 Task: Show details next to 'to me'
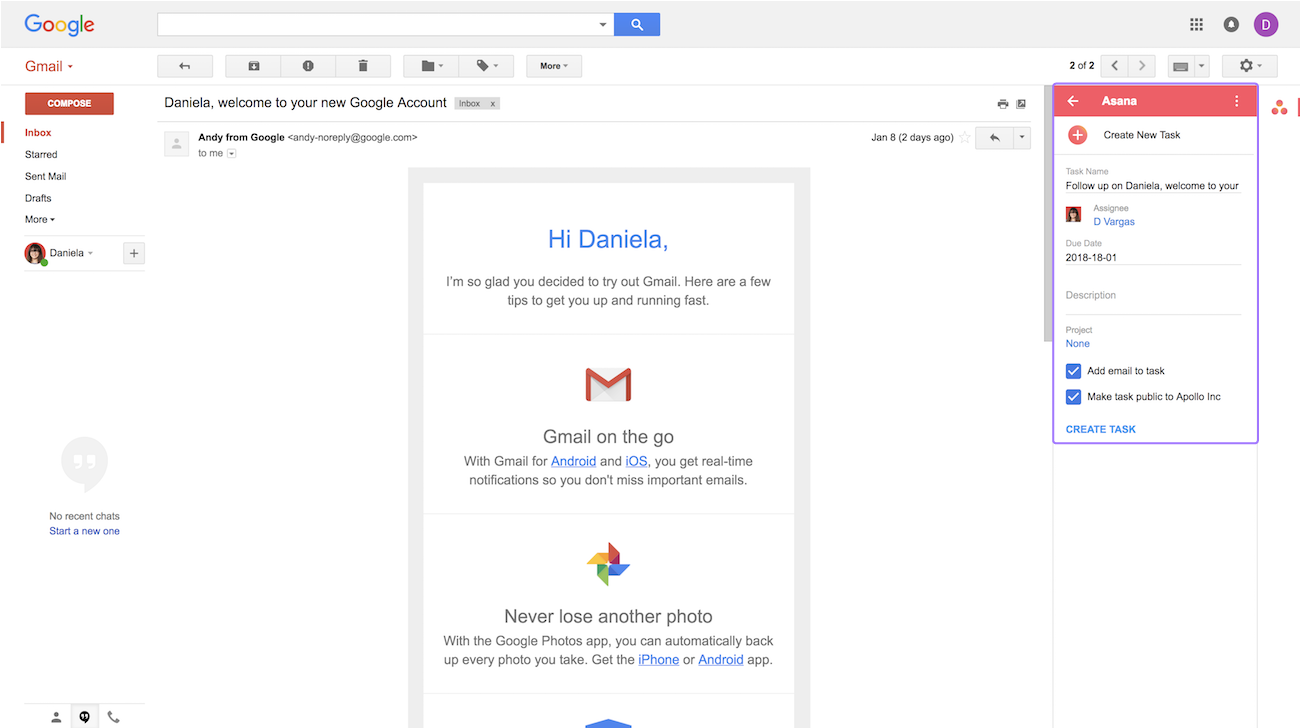(x=232, y=154)
